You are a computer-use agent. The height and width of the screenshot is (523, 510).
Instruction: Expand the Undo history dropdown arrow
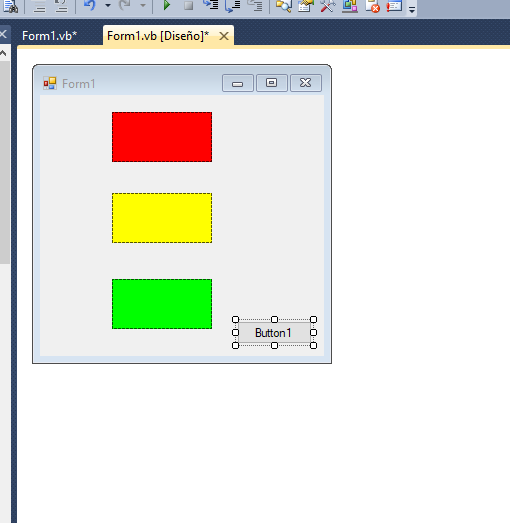tap(108, 5)
